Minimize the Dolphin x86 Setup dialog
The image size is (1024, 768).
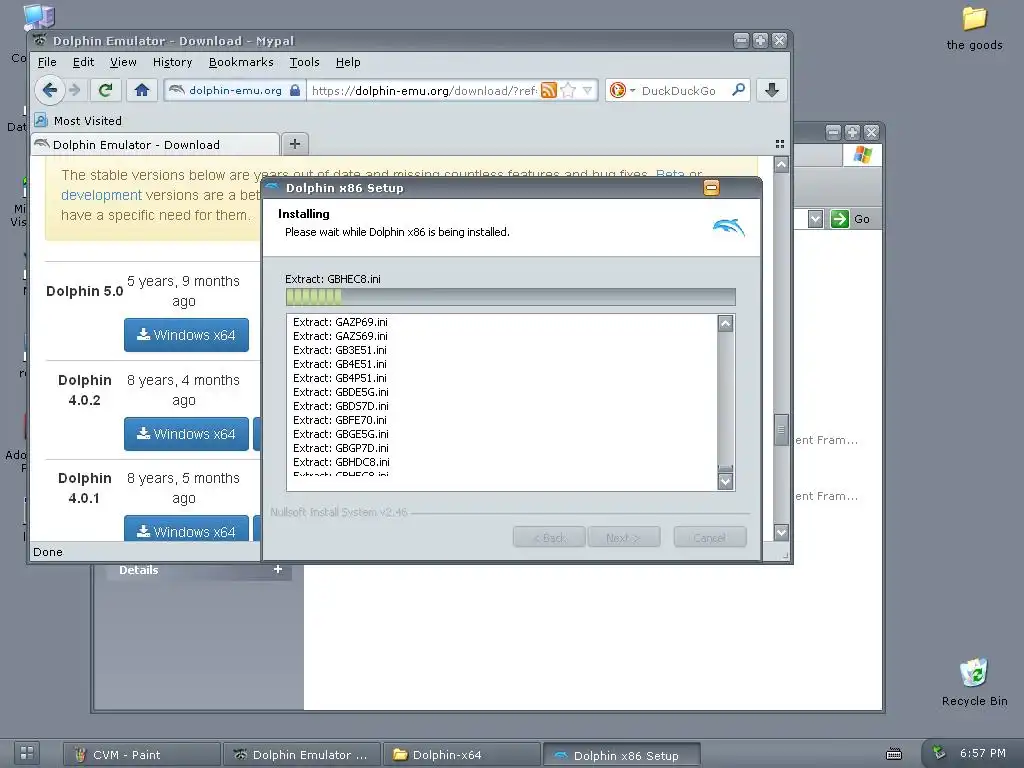coord(711,188)
